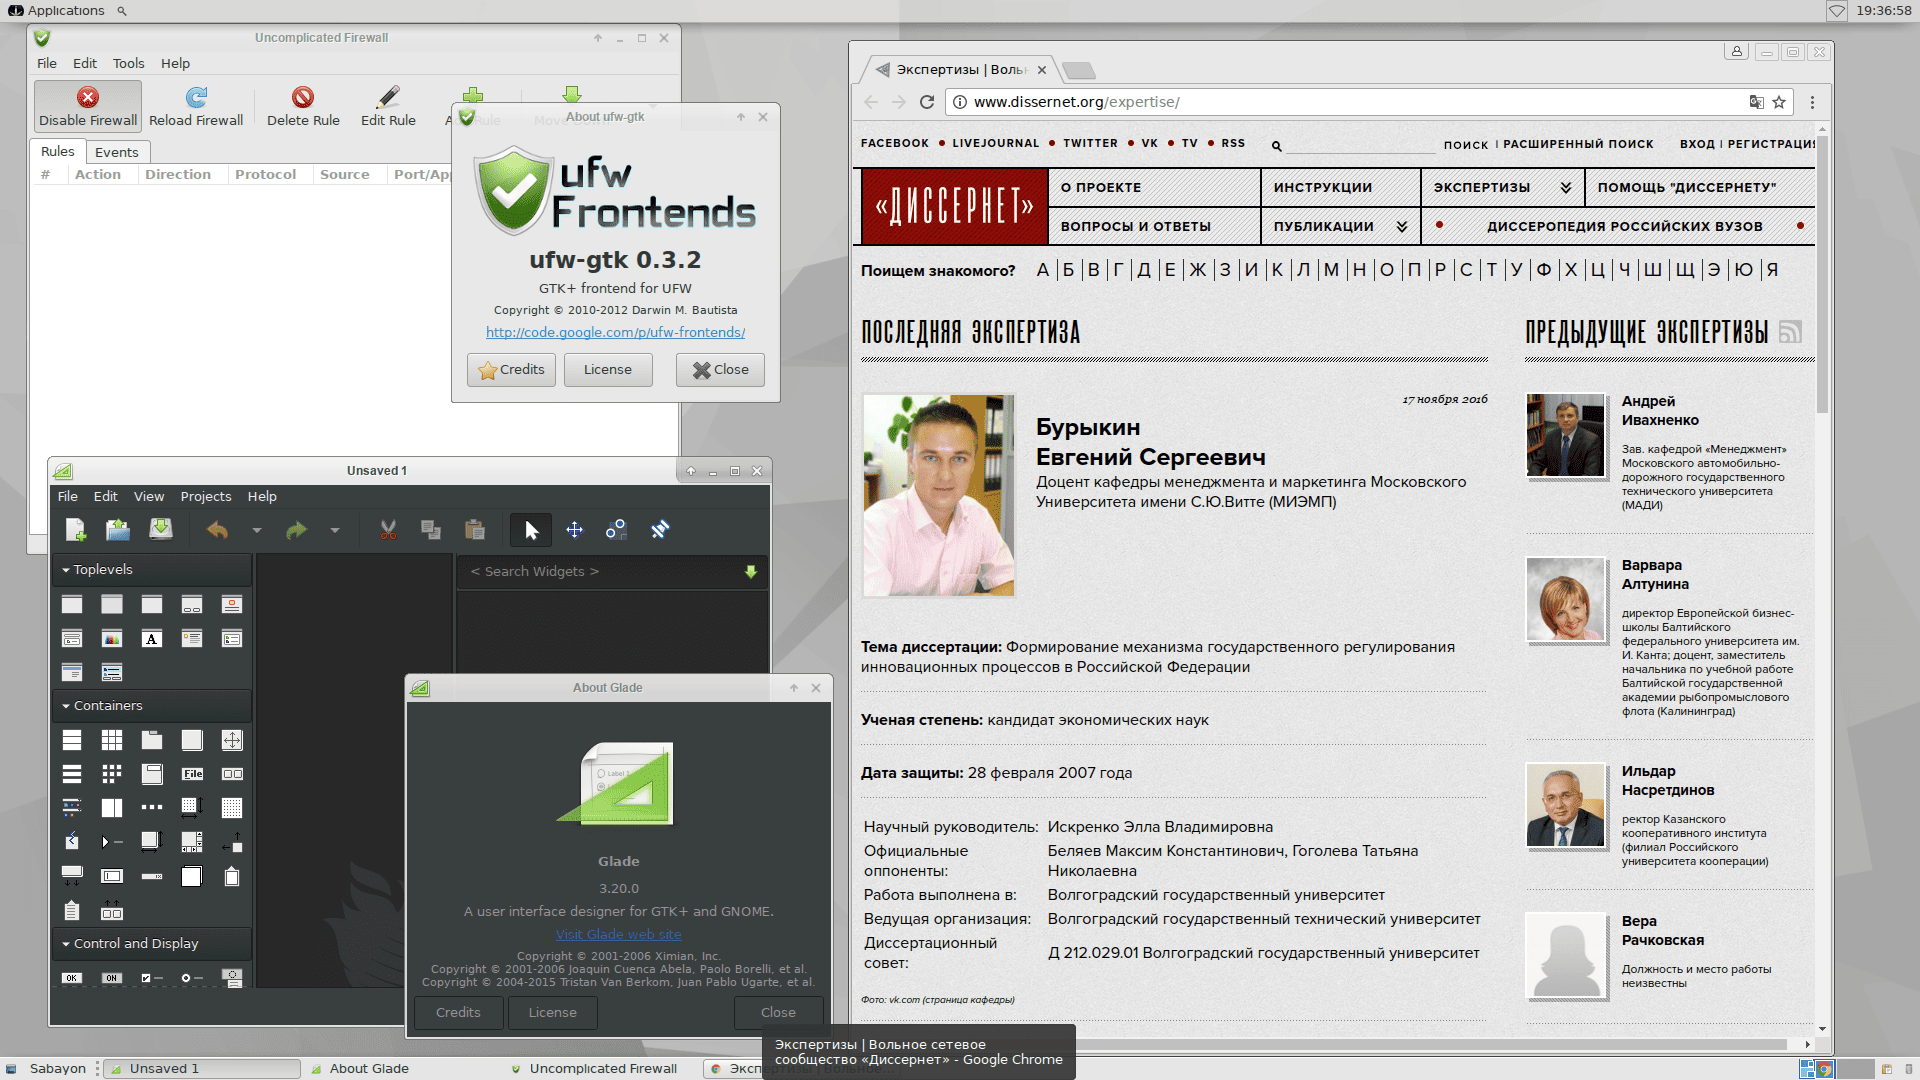Activate Glade margin edit mode
Screen dimensions: 1920x1080
click(616, 530)
